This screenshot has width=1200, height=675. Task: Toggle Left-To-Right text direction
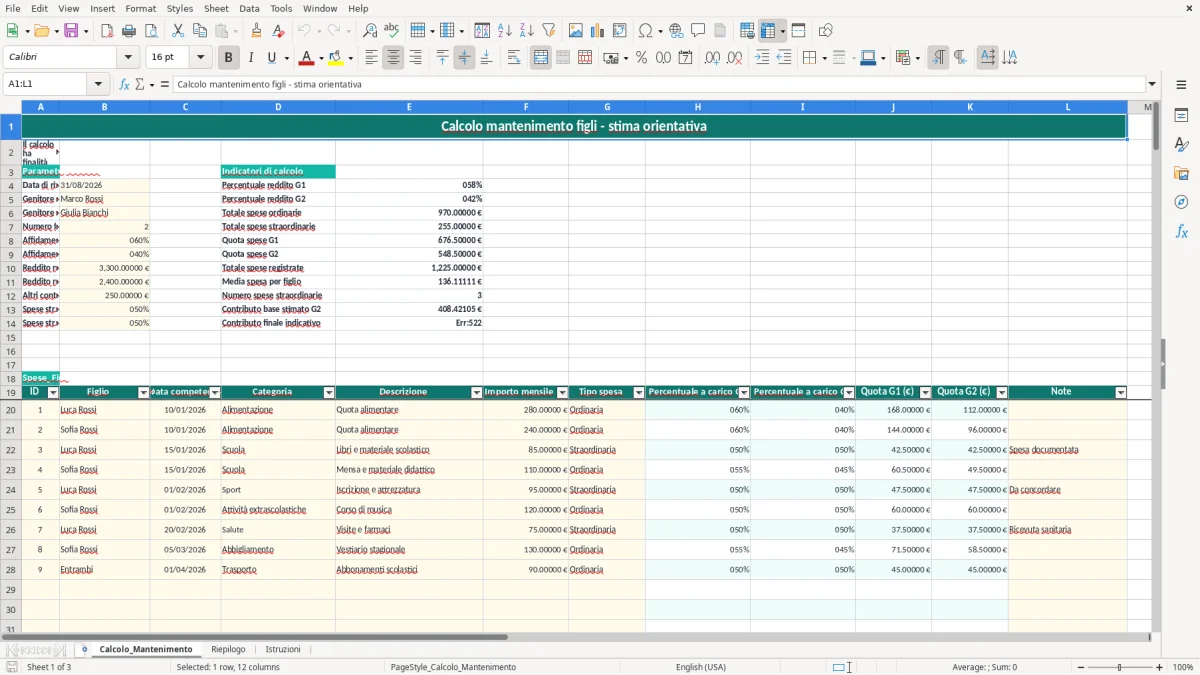click(x=938, y=58)
